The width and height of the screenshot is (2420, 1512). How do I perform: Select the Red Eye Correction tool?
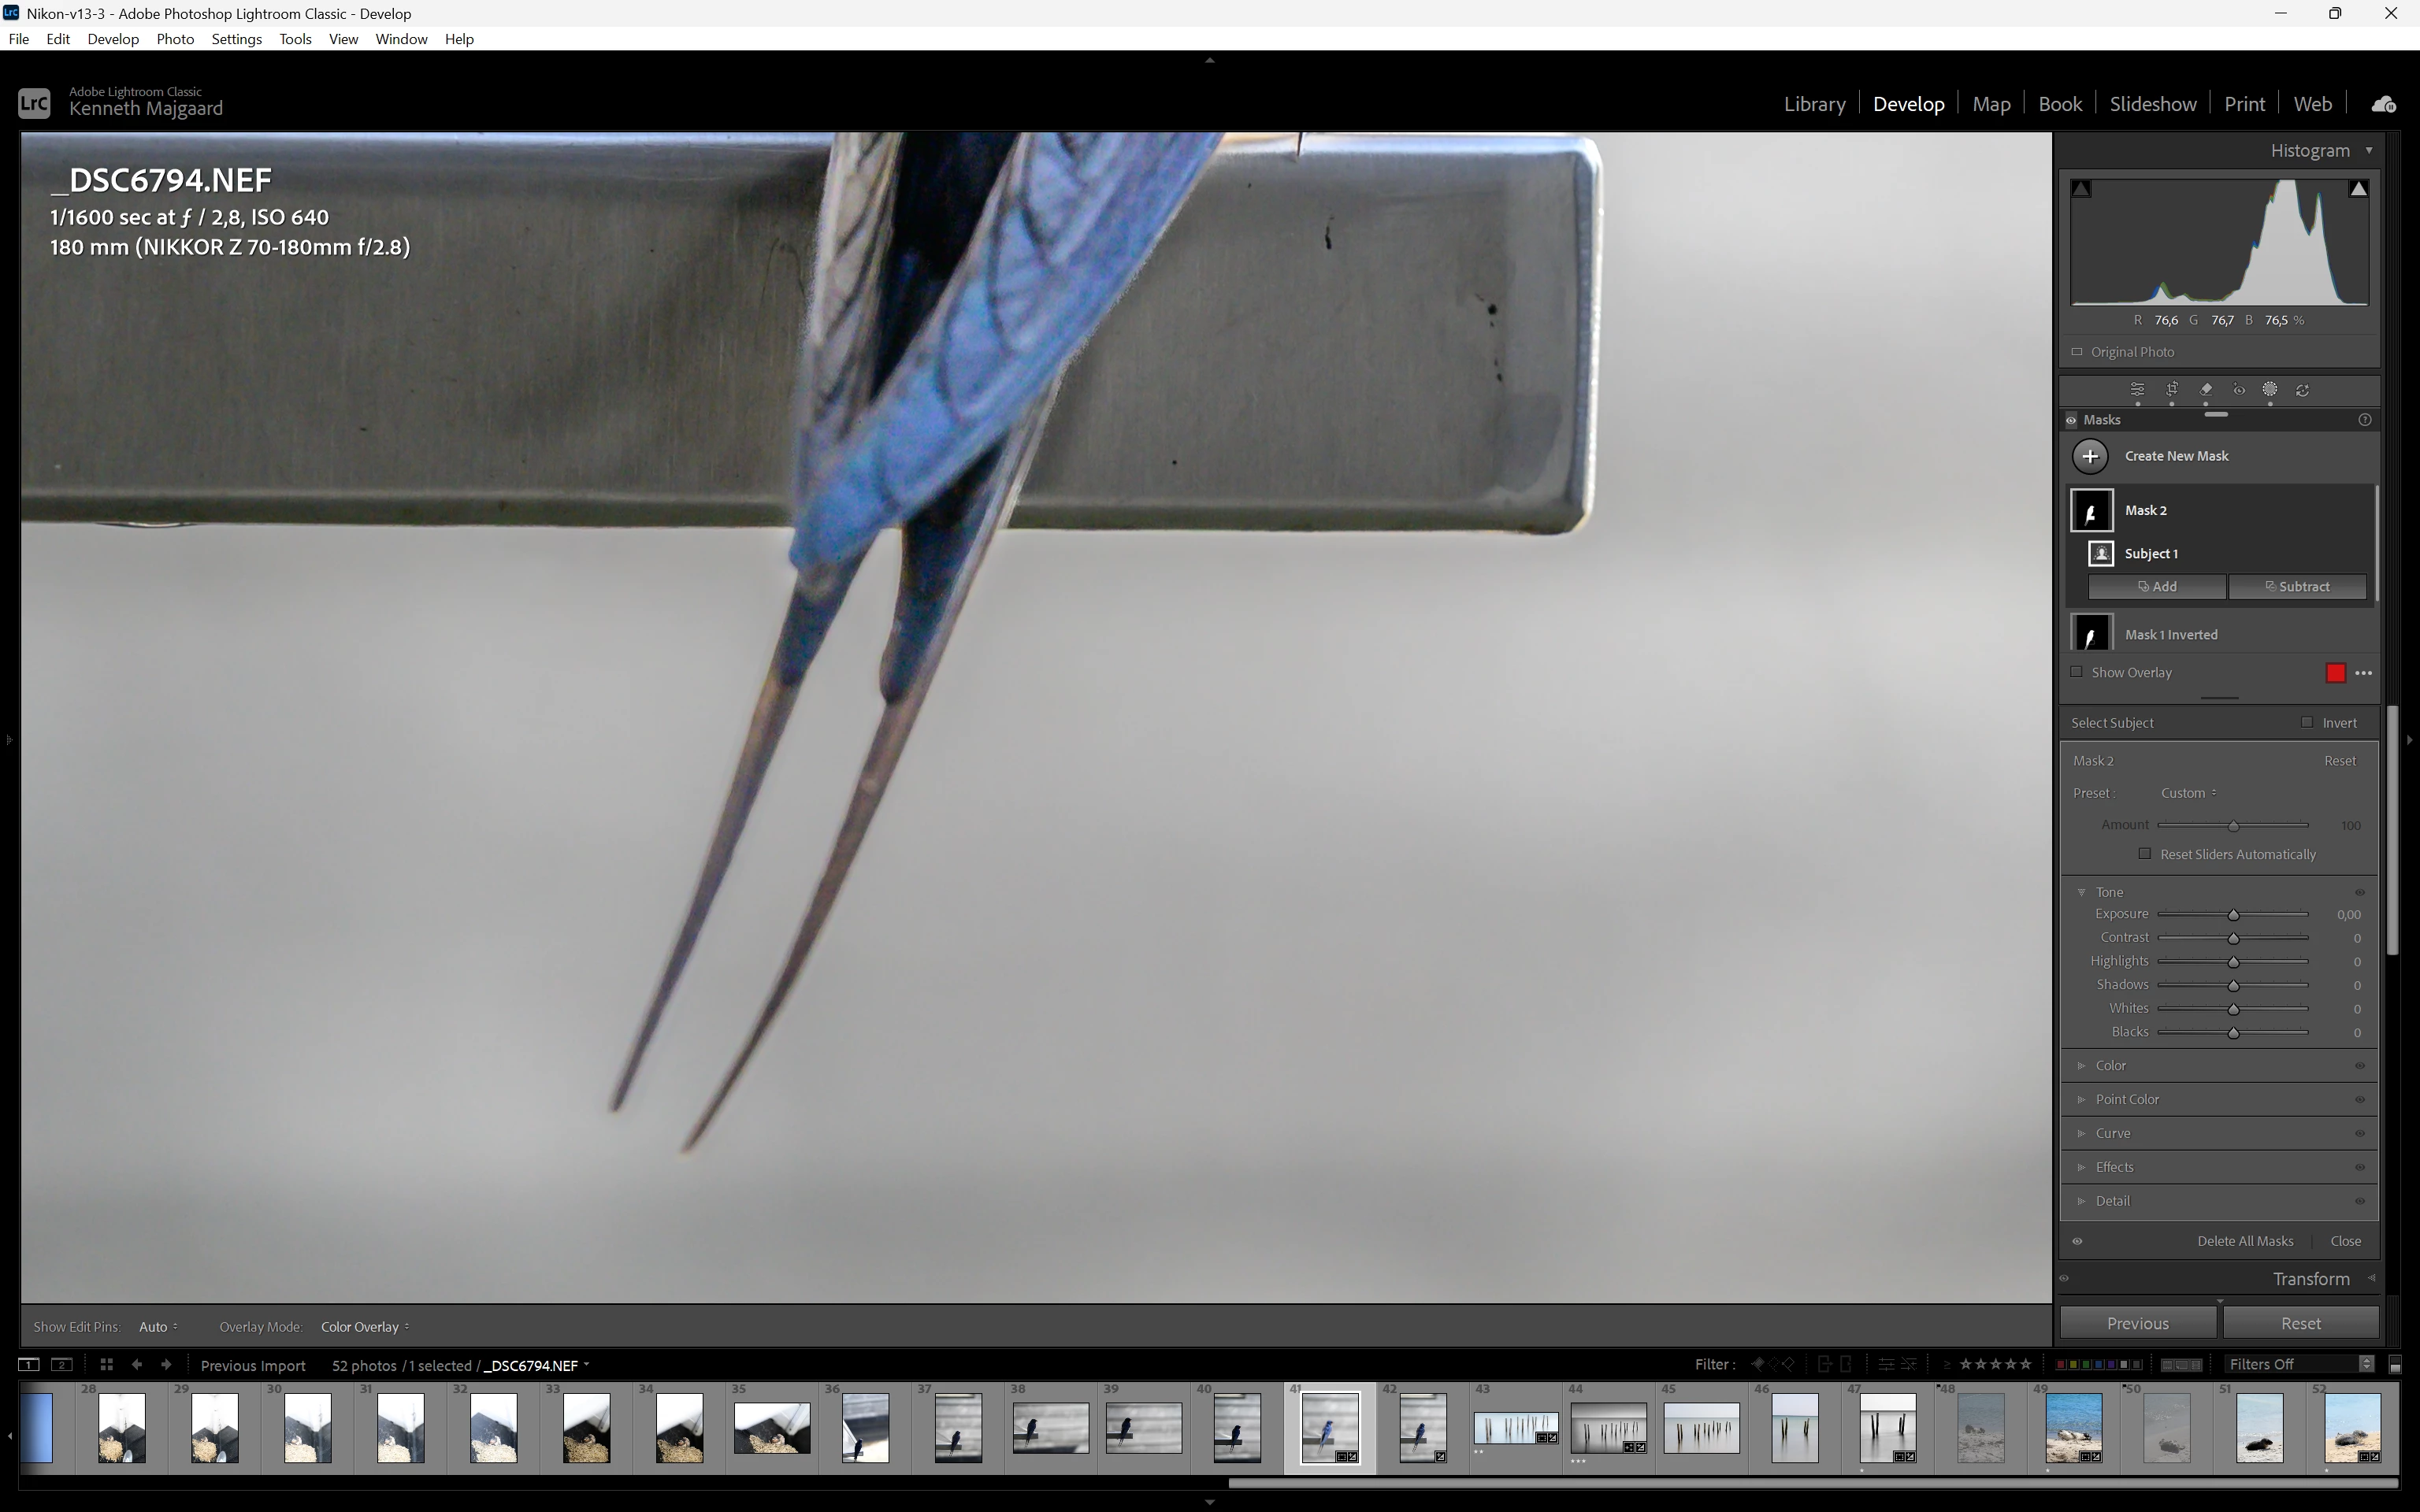[x=2239, y=390]
